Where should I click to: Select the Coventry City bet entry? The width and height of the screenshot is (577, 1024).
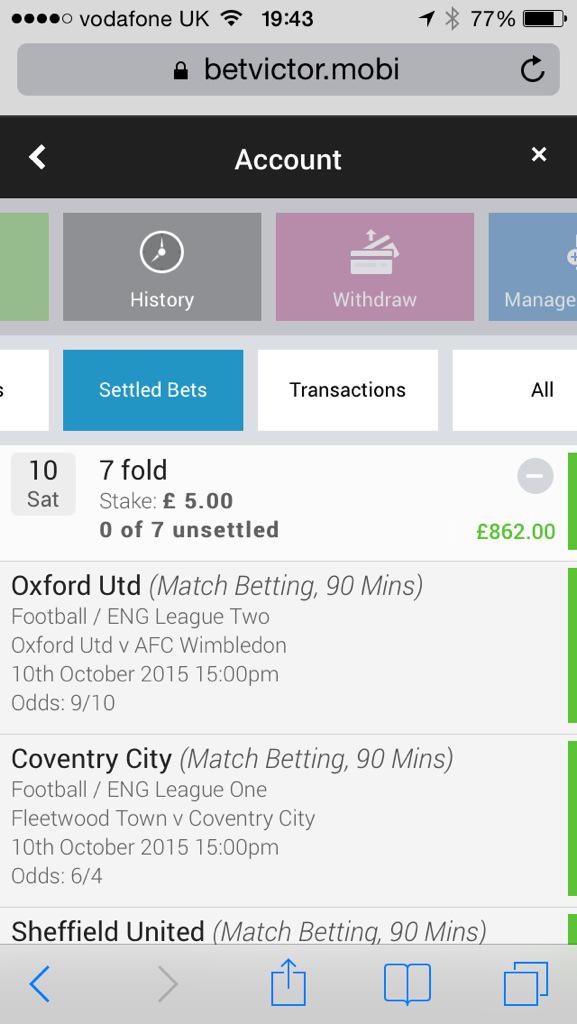coord(283,821)
